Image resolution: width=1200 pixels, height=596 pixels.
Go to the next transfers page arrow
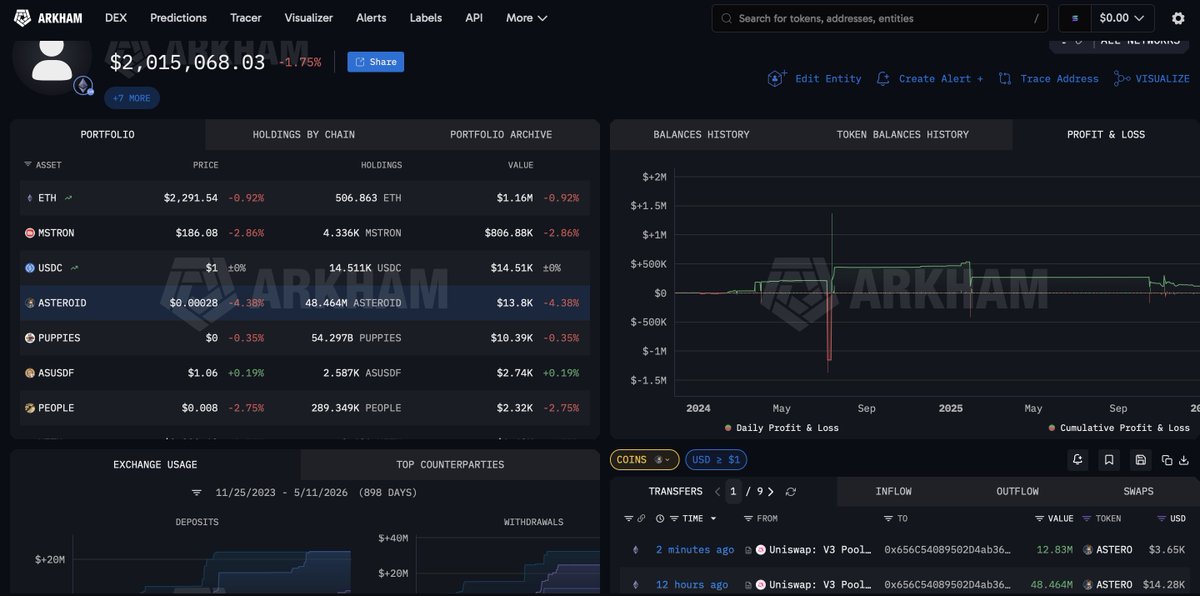pos(770,492)
